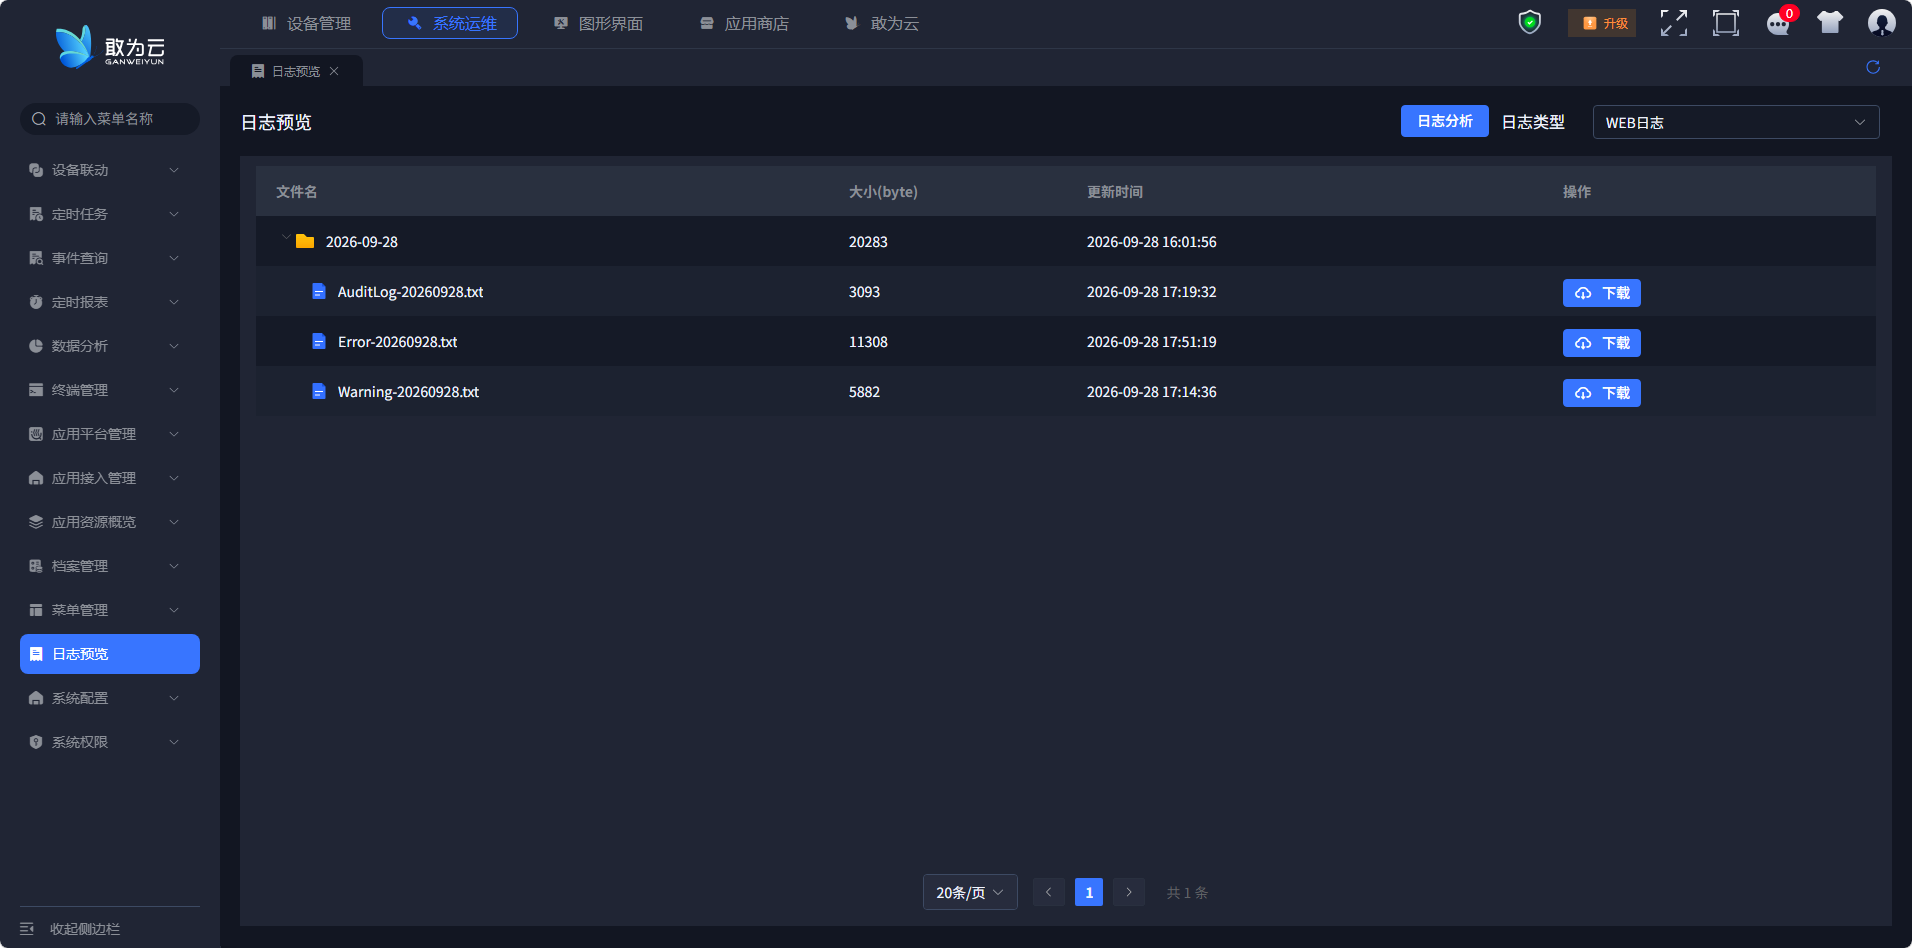Screen dimensions: 1912x948
Task: Expand 系统配置 sidebar menu
Action: (x=110, y=698)
